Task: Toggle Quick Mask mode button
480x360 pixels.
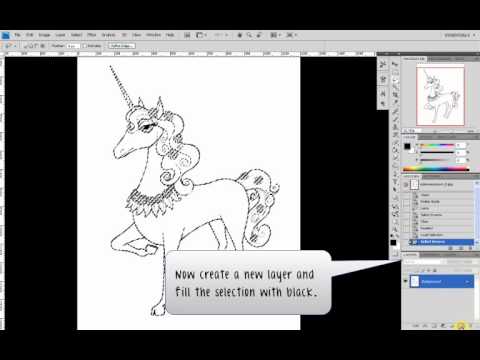Action: click(x=395, y=253)
